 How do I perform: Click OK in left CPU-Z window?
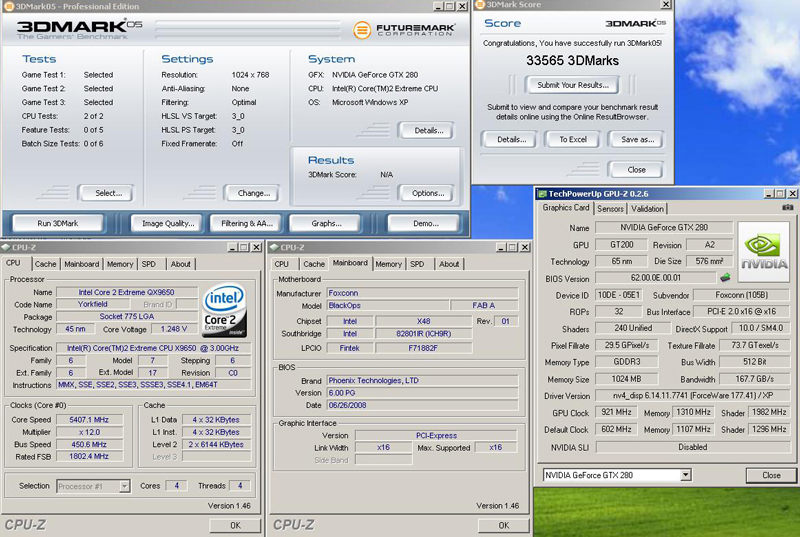click(x=235, y=525)
